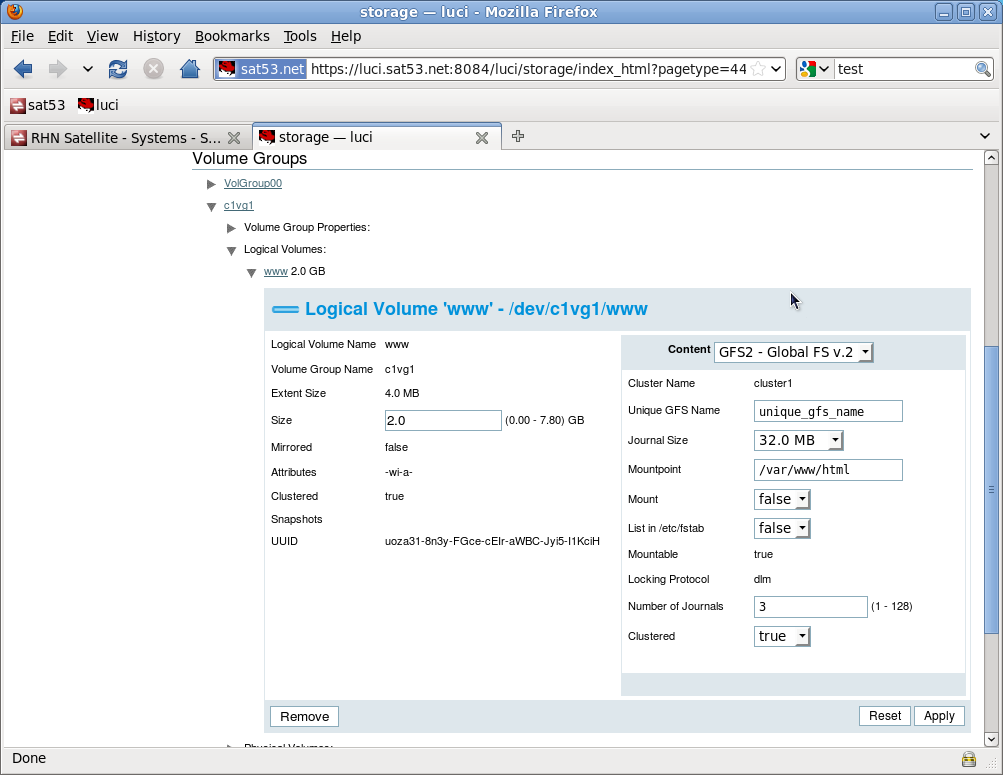Viewport: 1003px width, 775px height.
Task: Open the Journal Size dropdown
Action: [x=798, y=441]
